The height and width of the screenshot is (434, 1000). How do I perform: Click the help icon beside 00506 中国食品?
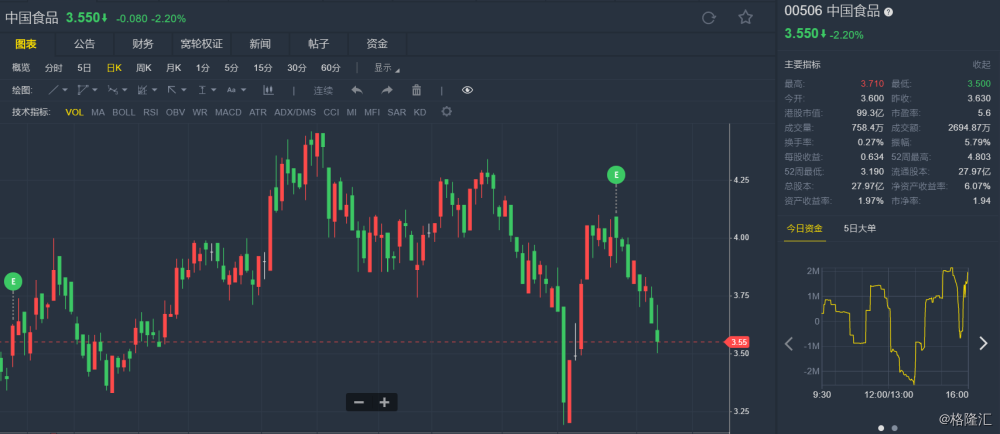coord(888,11)
